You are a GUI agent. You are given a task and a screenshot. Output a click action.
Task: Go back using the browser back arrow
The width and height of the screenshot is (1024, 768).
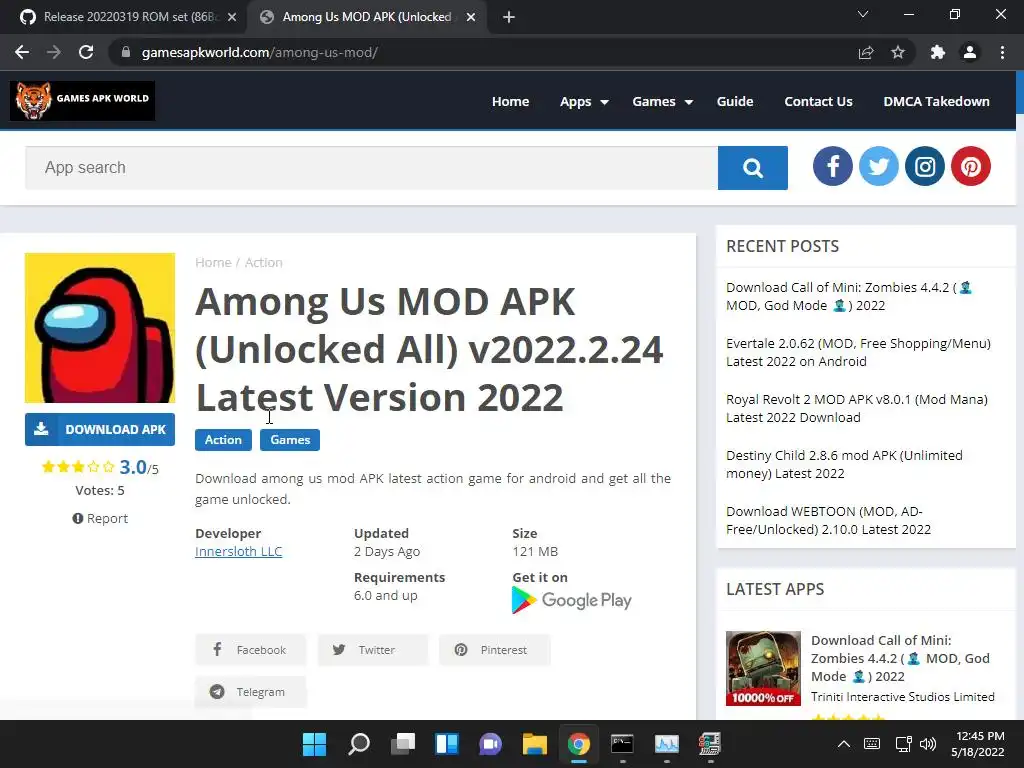click(22, 52)
